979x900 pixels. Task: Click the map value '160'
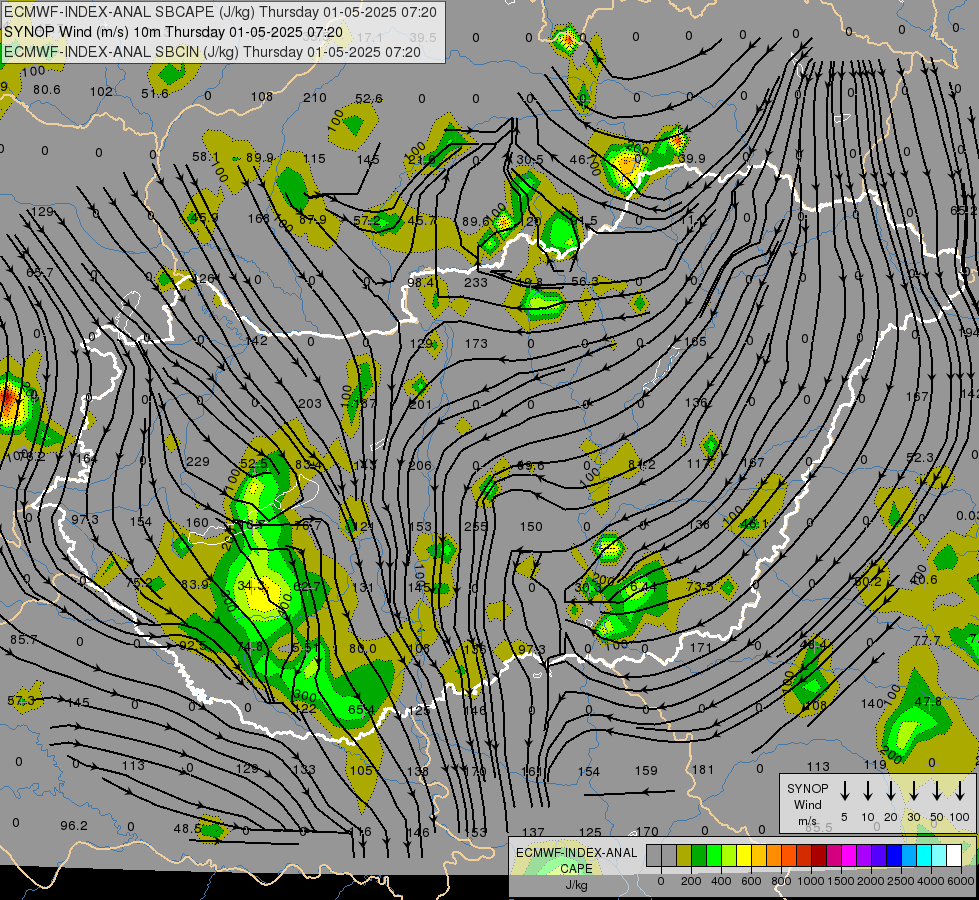point(197,523)
